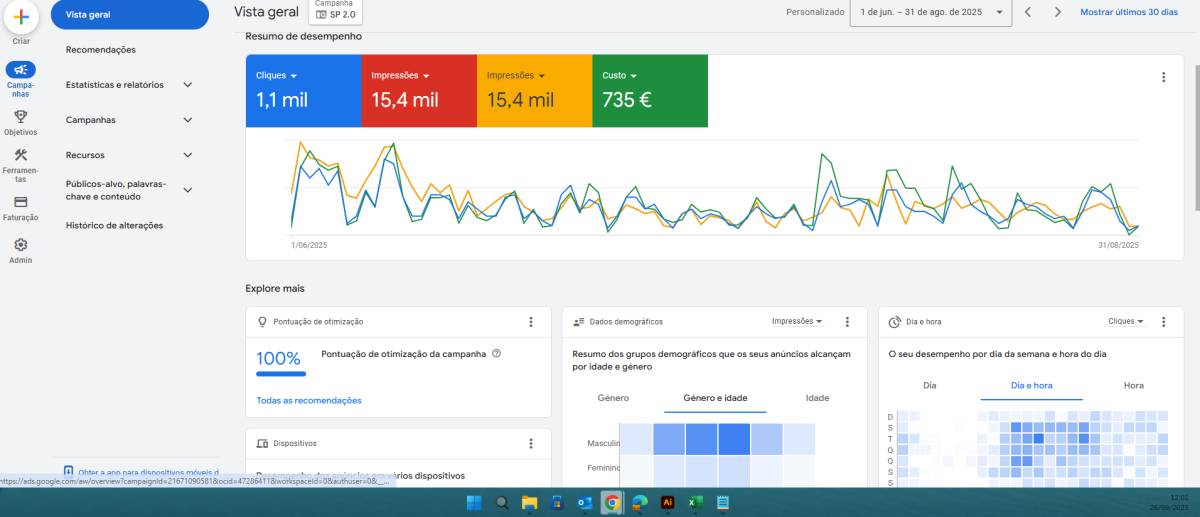Open Impressões dropdown in Dados demográficos
The height and width of the screenshot is (517, 1200).
[797, 322]
